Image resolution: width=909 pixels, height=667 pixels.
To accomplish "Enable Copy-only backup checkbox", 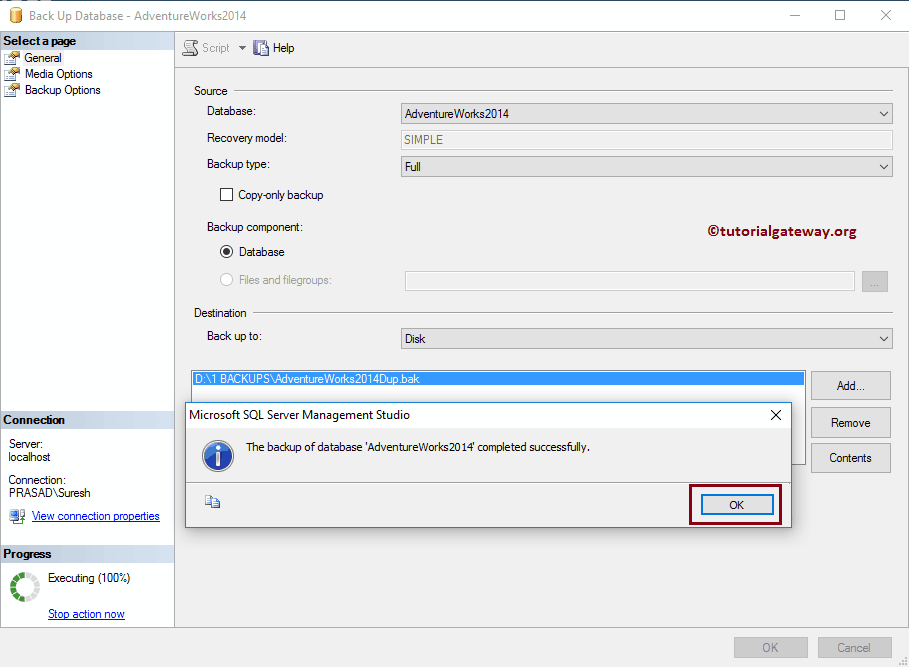I will tap(226, 195).
